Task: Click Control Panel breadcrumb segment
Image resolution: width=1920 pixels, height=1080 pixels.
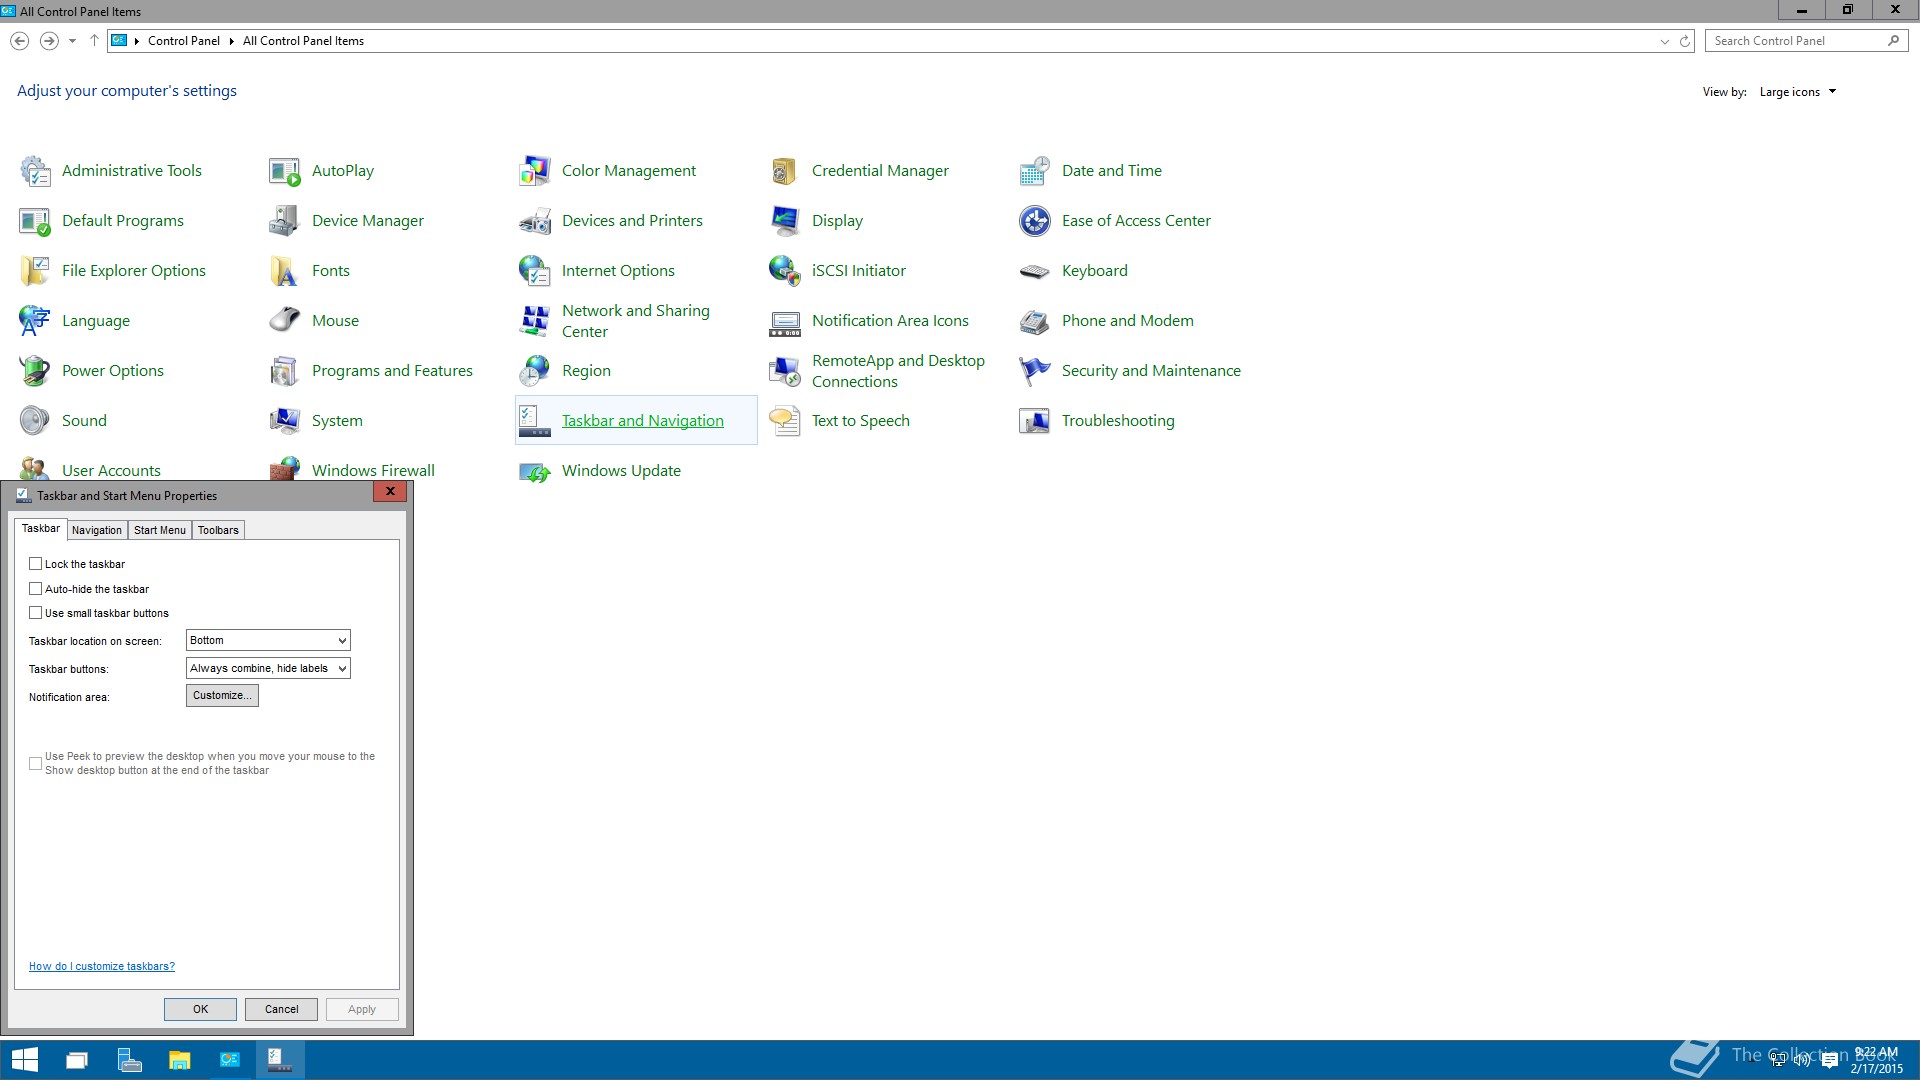Action: tap(184, 41)
